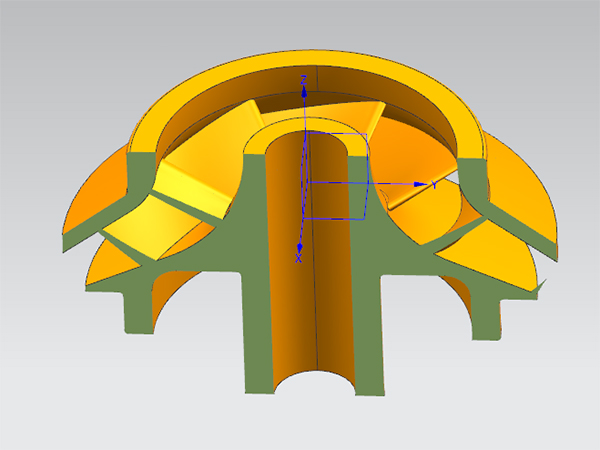
Task: Select the Z axis arrow of the coordinate triad
Action: coord(304,91)
